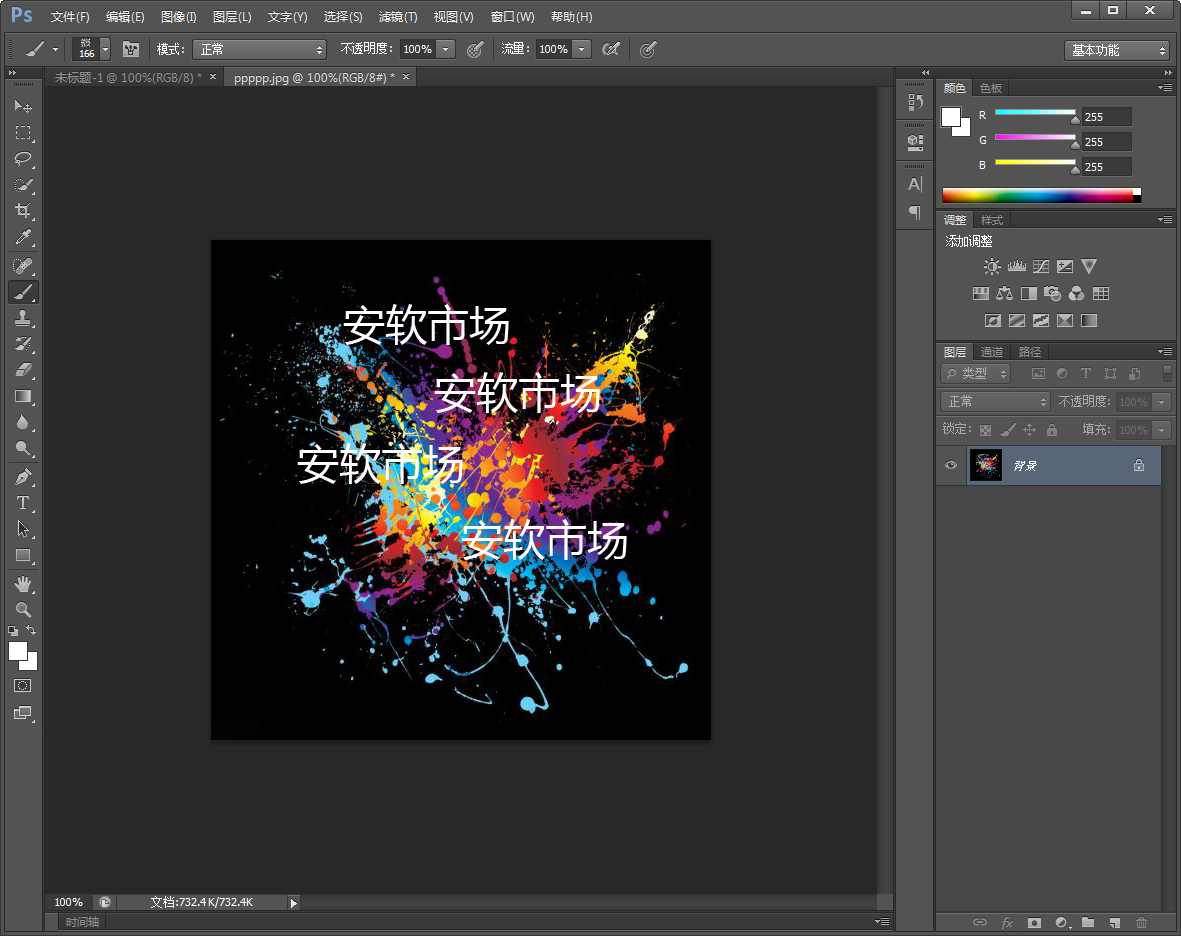Select the Brush tool in toolbox
This screenshot has width=1181, height=936.
click(23, 292)
